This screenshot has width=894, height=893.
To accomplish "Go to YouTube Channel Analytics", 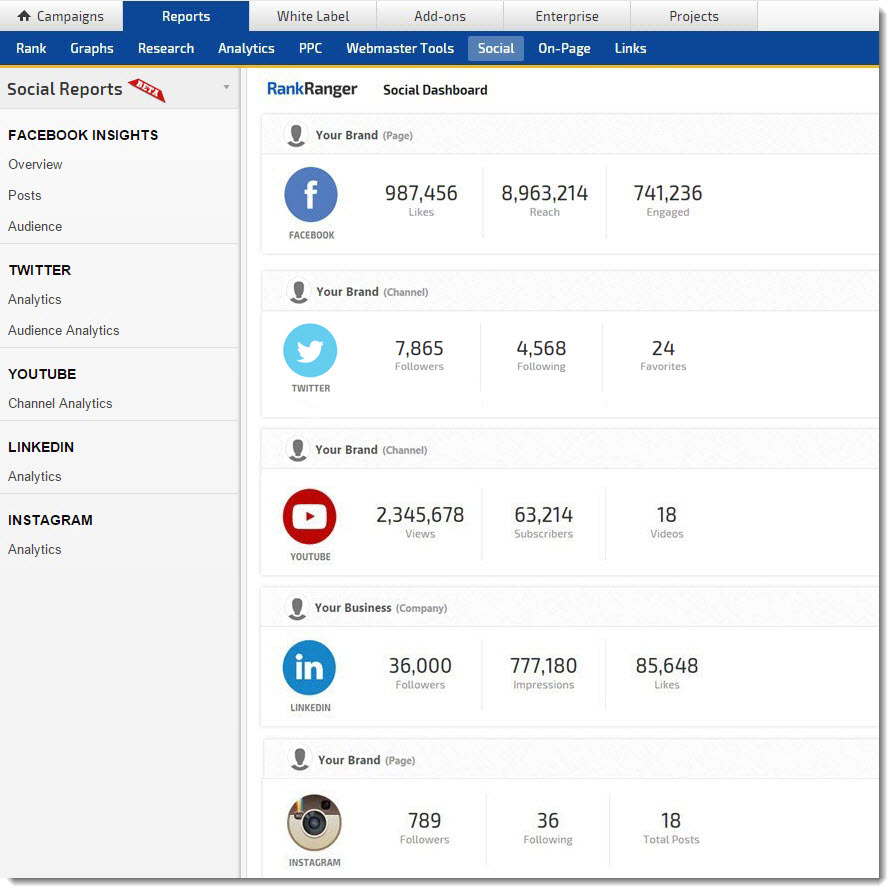I will (60, 403).
